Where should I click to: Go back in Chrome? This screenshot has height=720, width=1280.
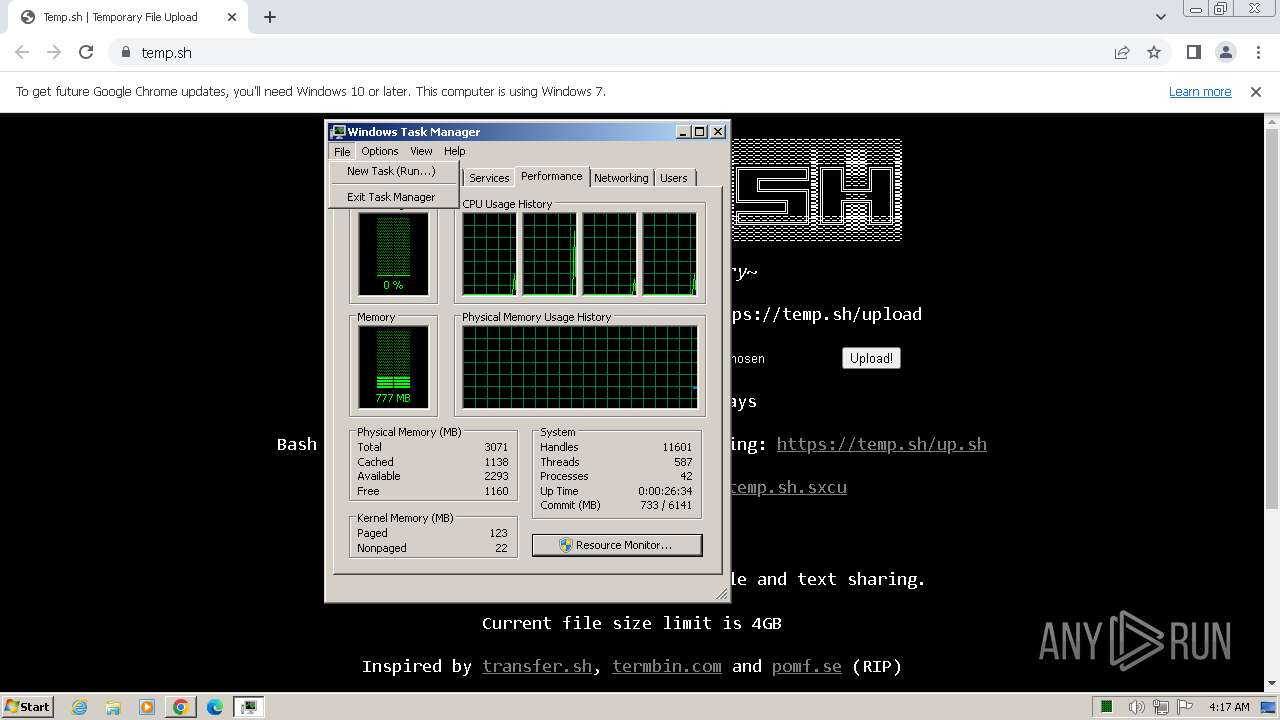(22, 52)
